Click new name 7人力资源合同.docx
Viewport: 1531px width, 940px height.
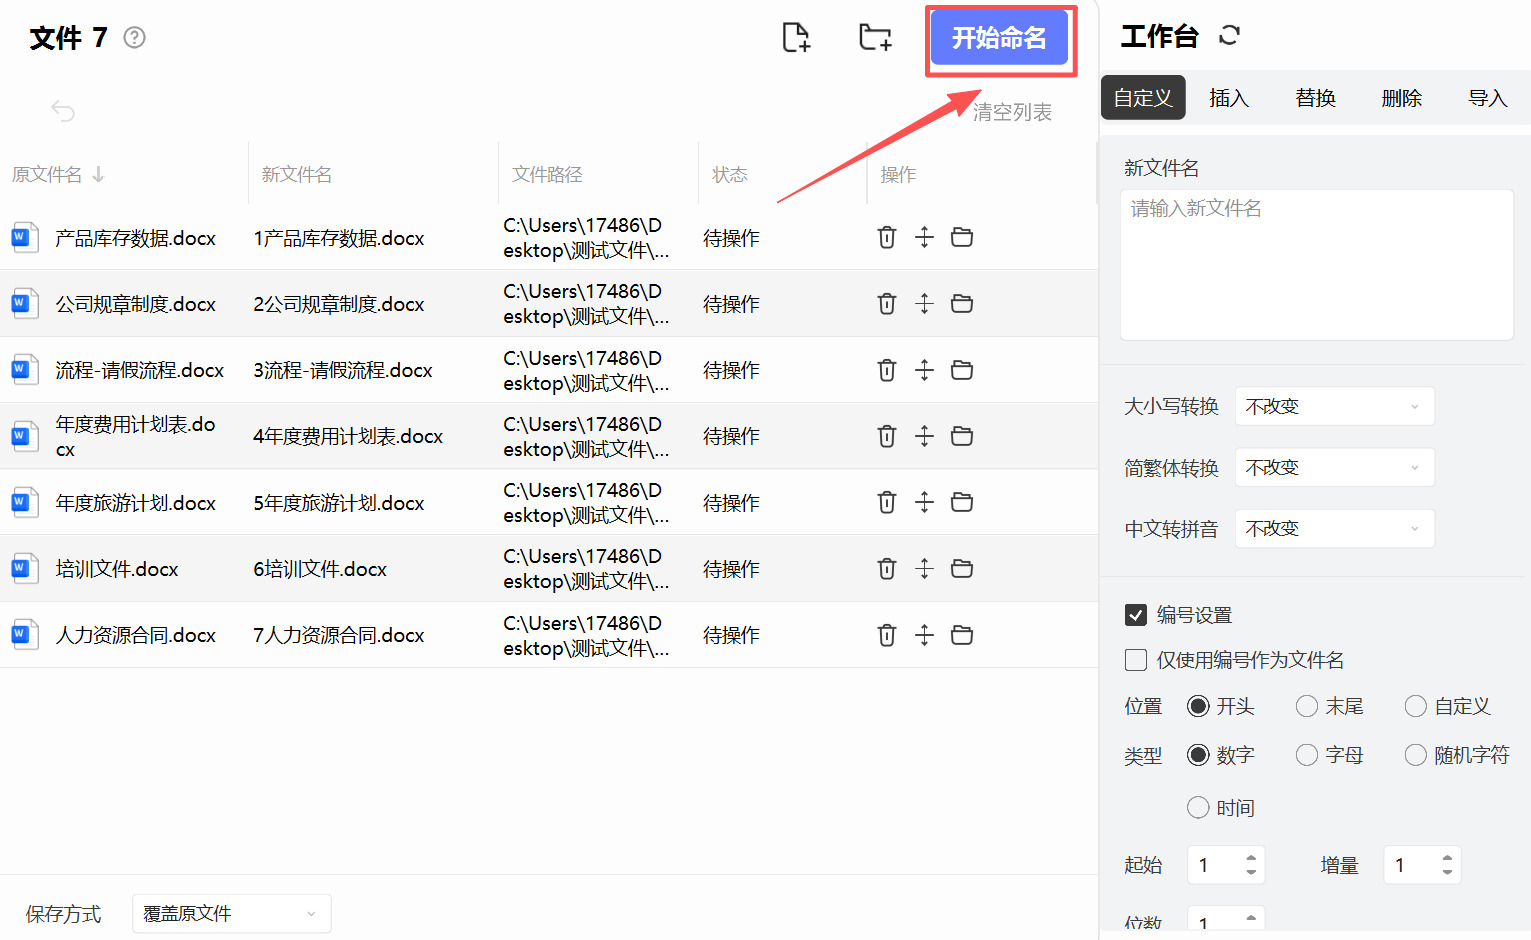click(x=339, y=635)
